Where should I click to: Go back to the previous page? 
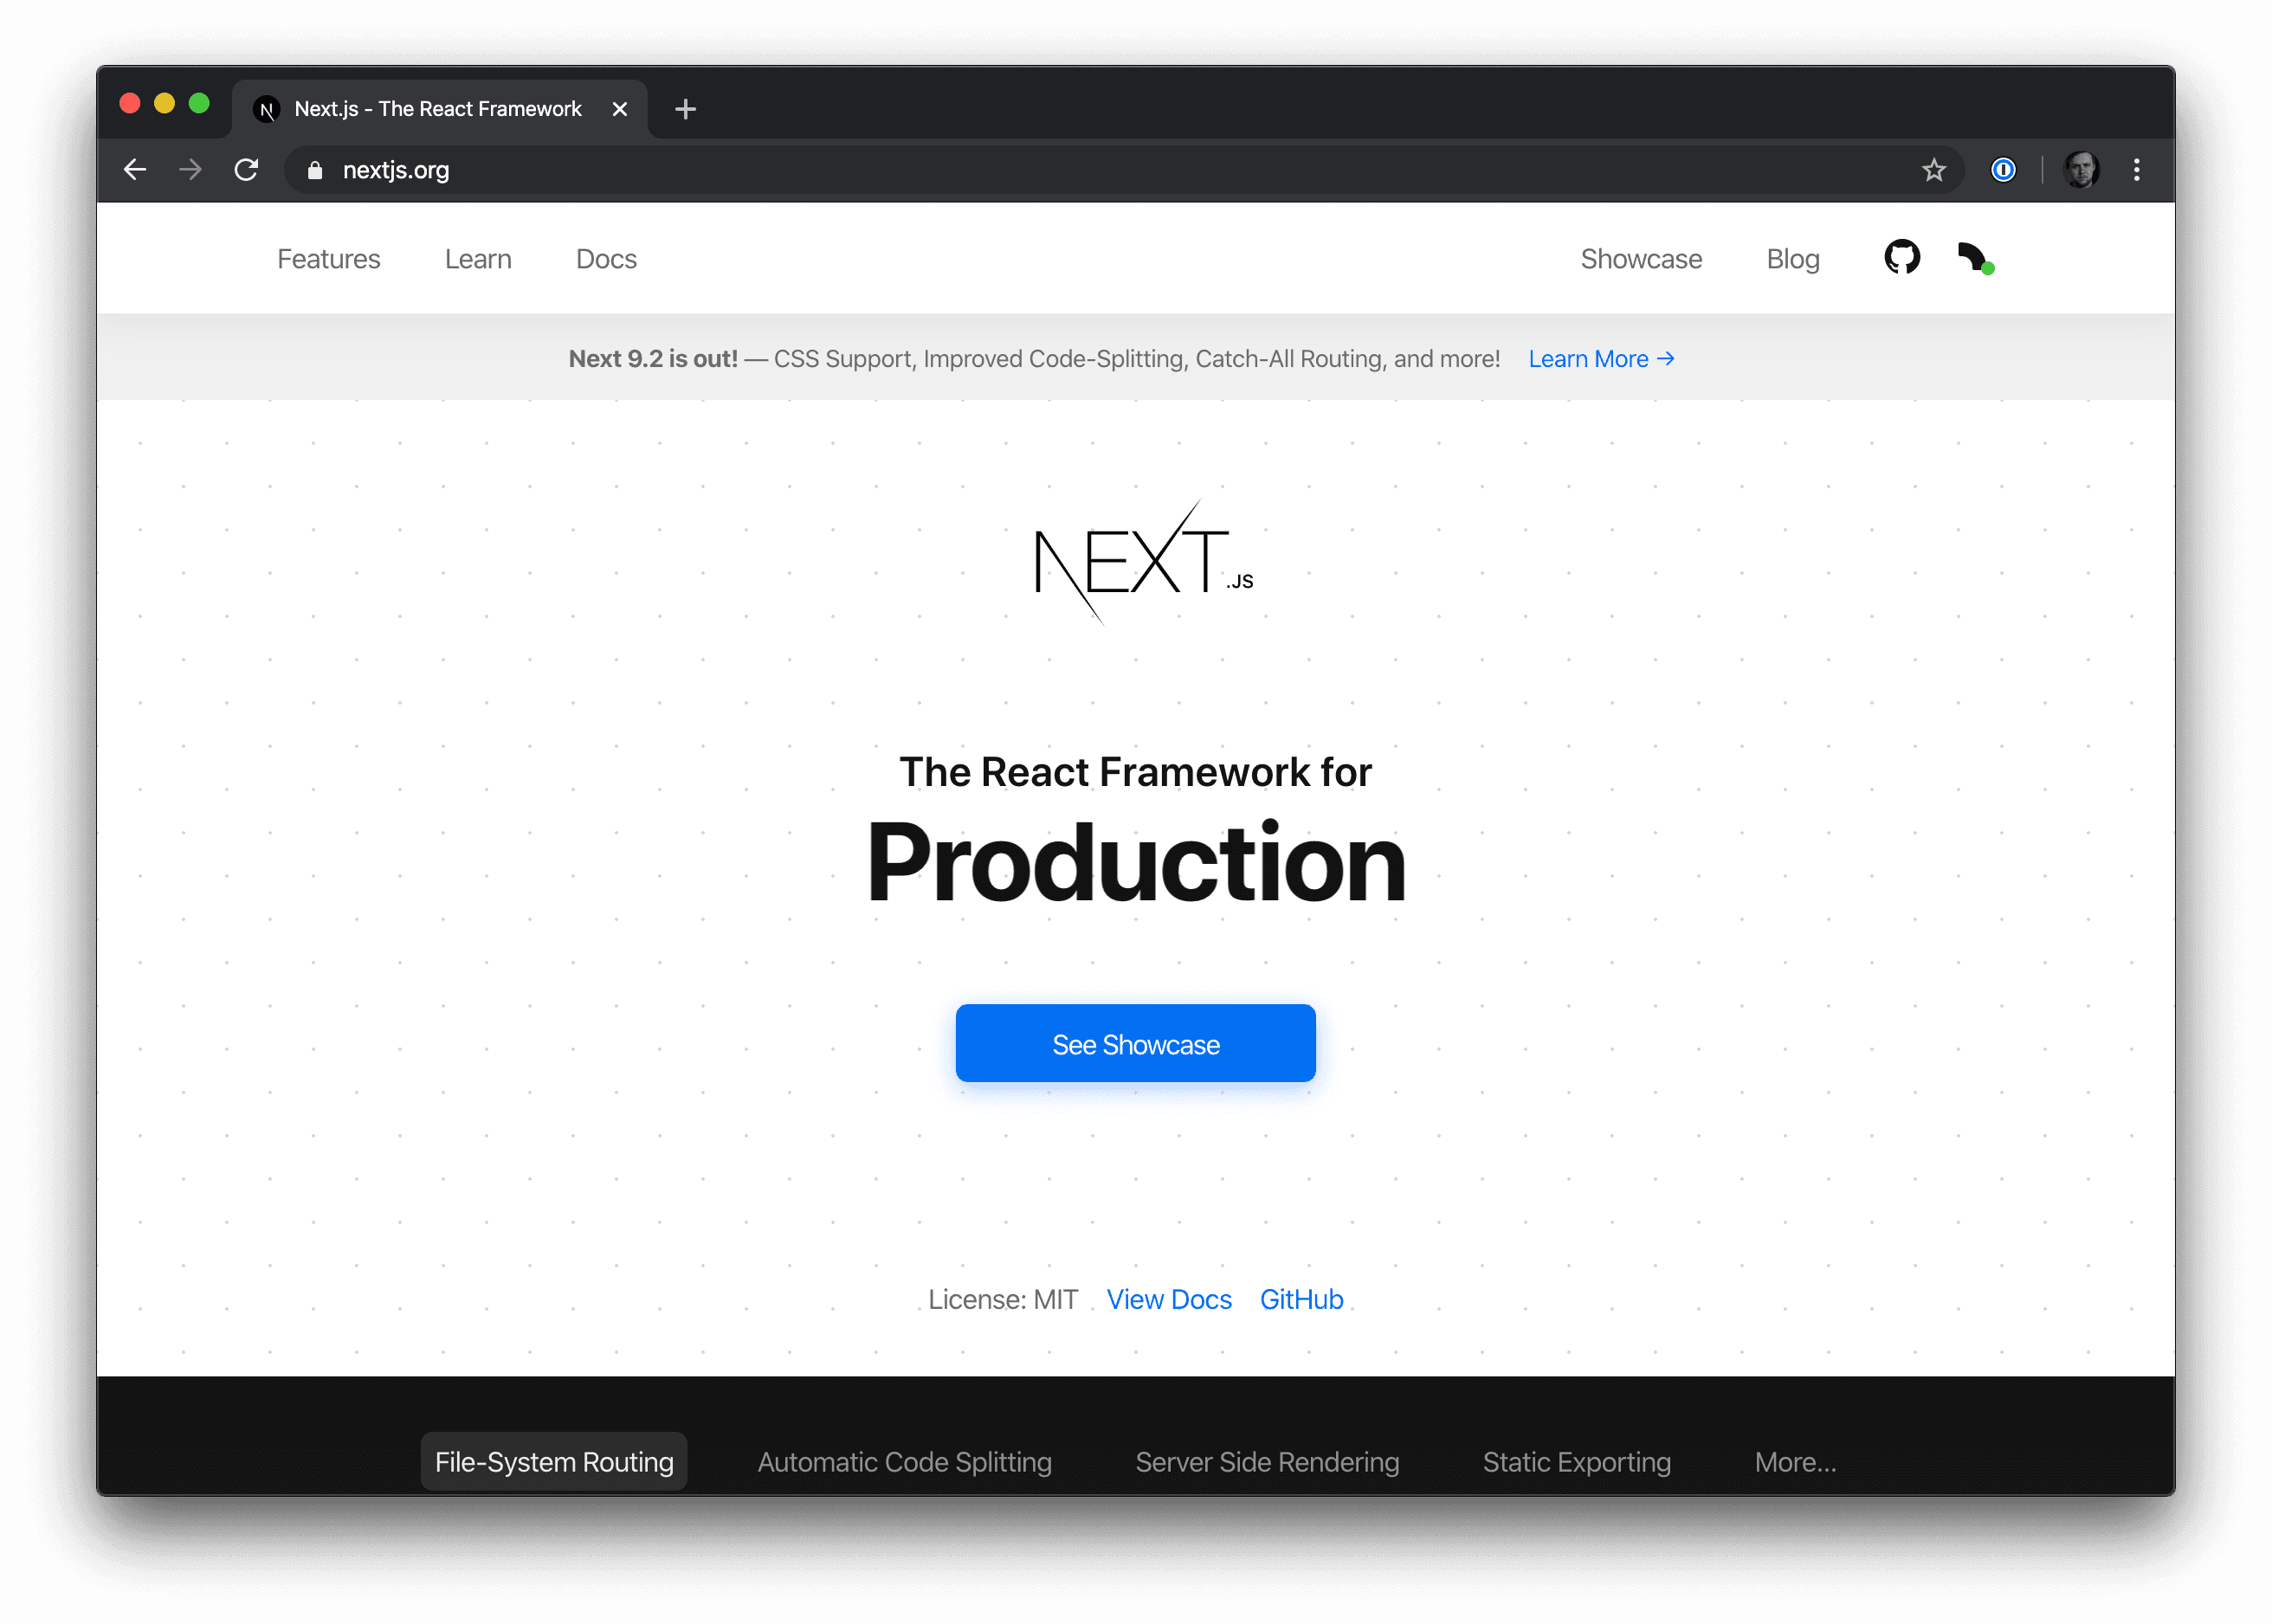coord(135,170)
